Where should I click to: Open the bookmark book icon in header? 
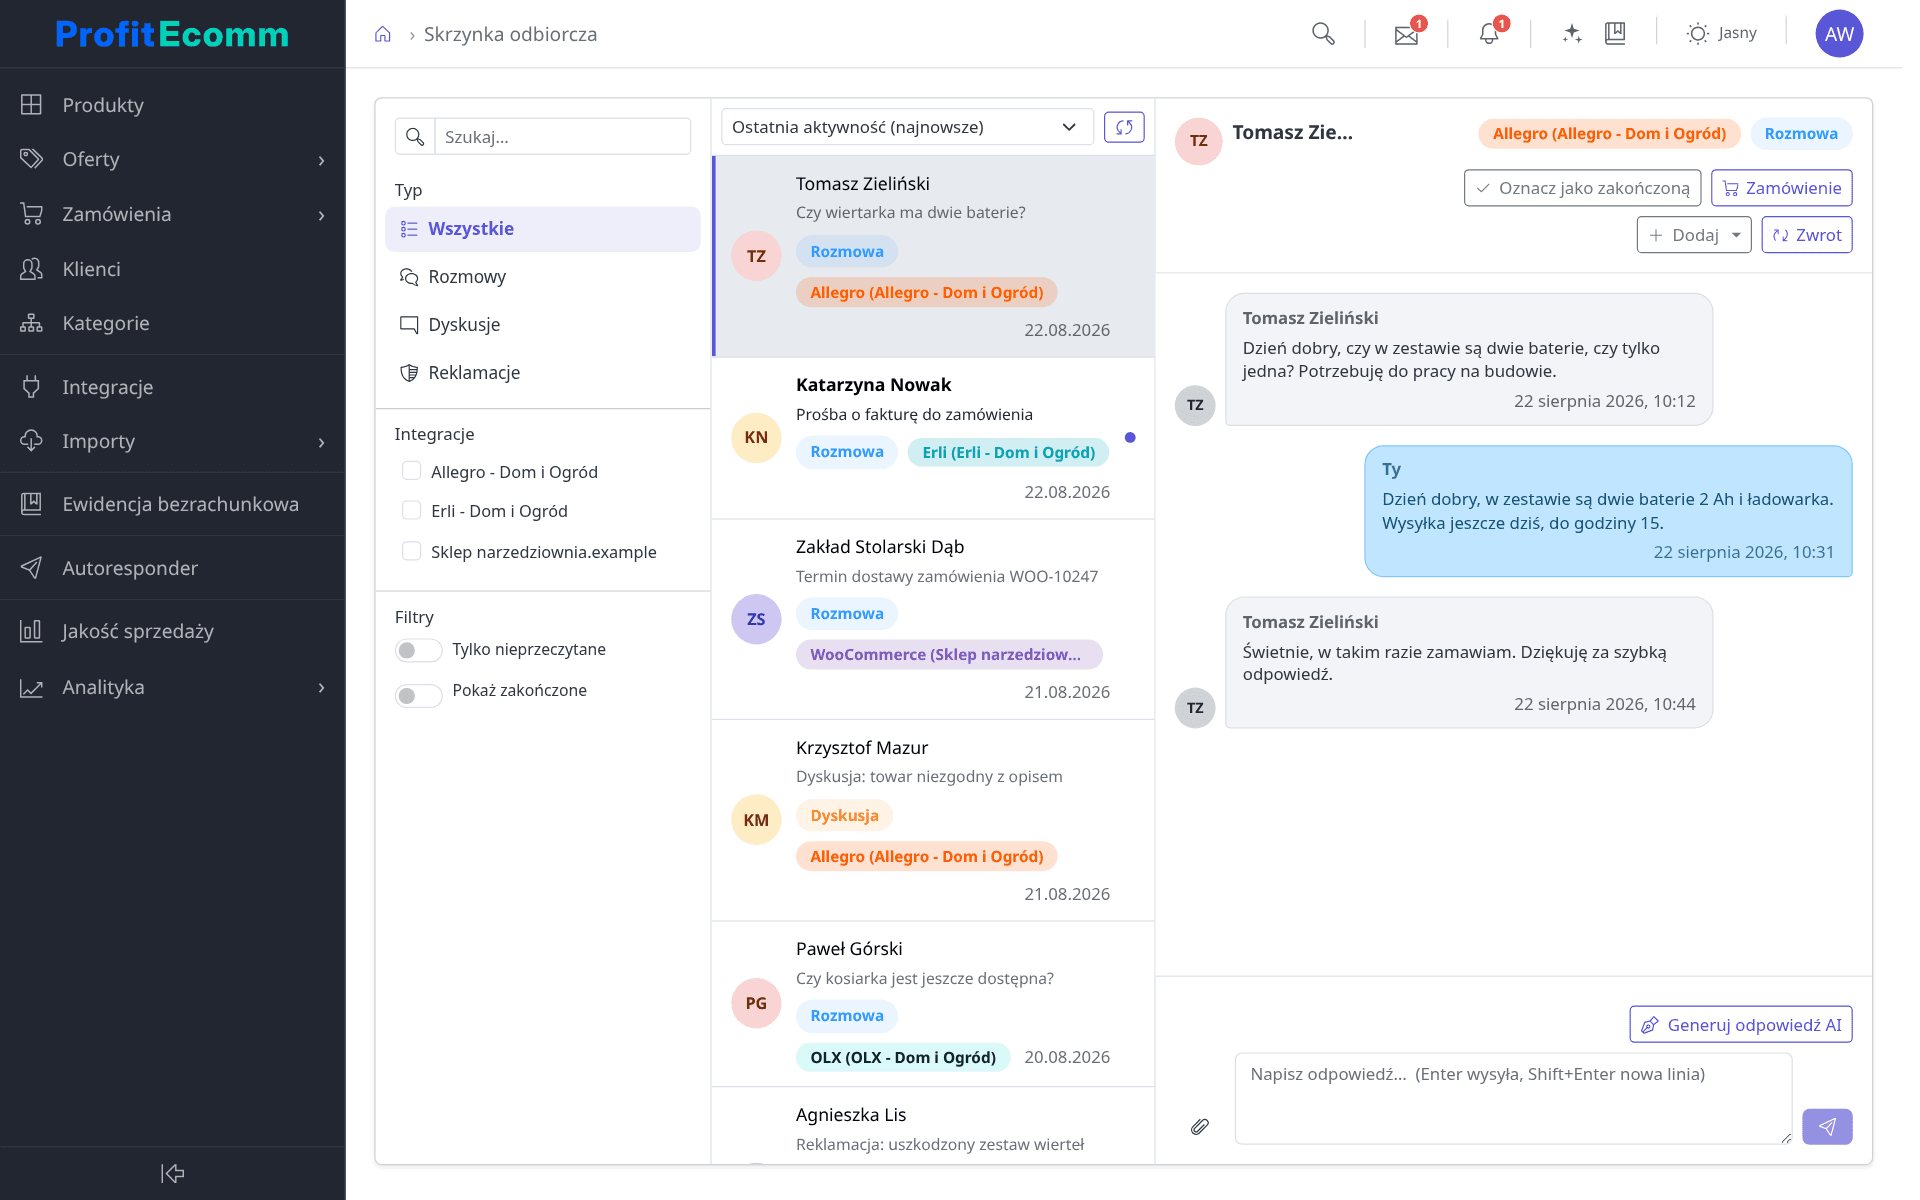pos(1615,34)
